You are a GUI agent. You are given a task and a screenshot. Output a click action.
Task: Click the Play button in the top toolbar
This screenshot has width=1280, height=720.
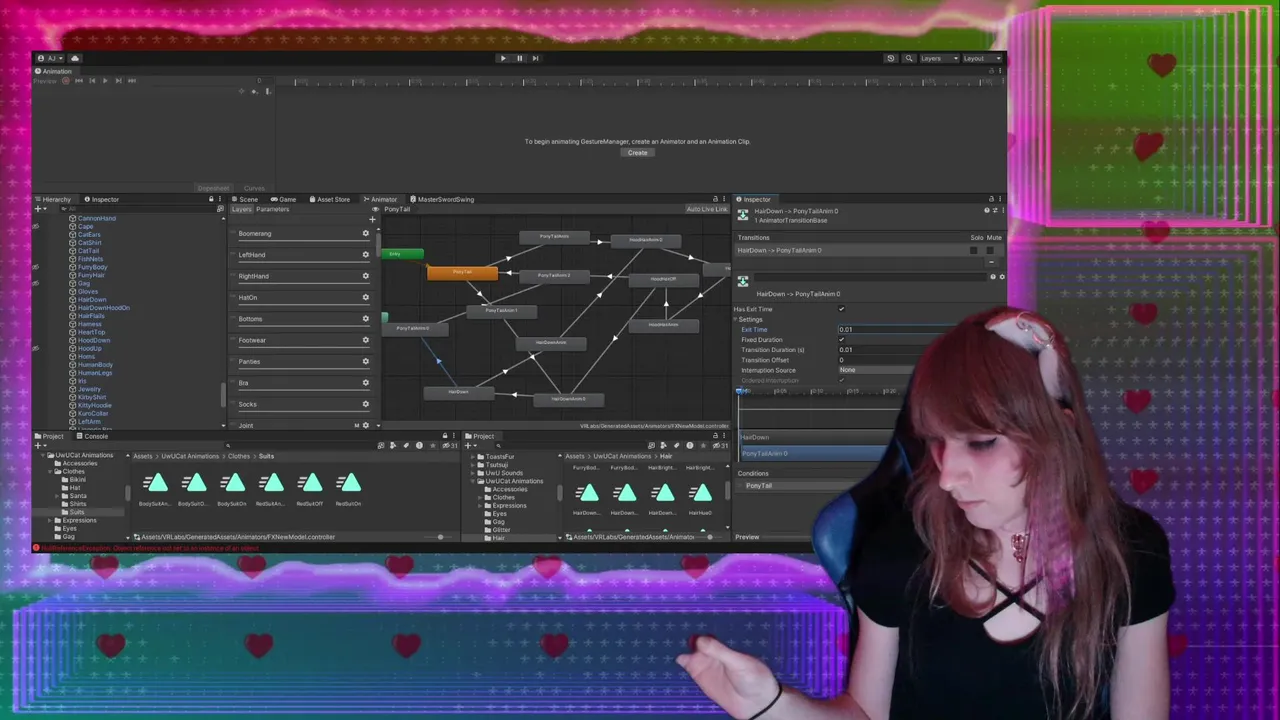(x=503, y=58)
